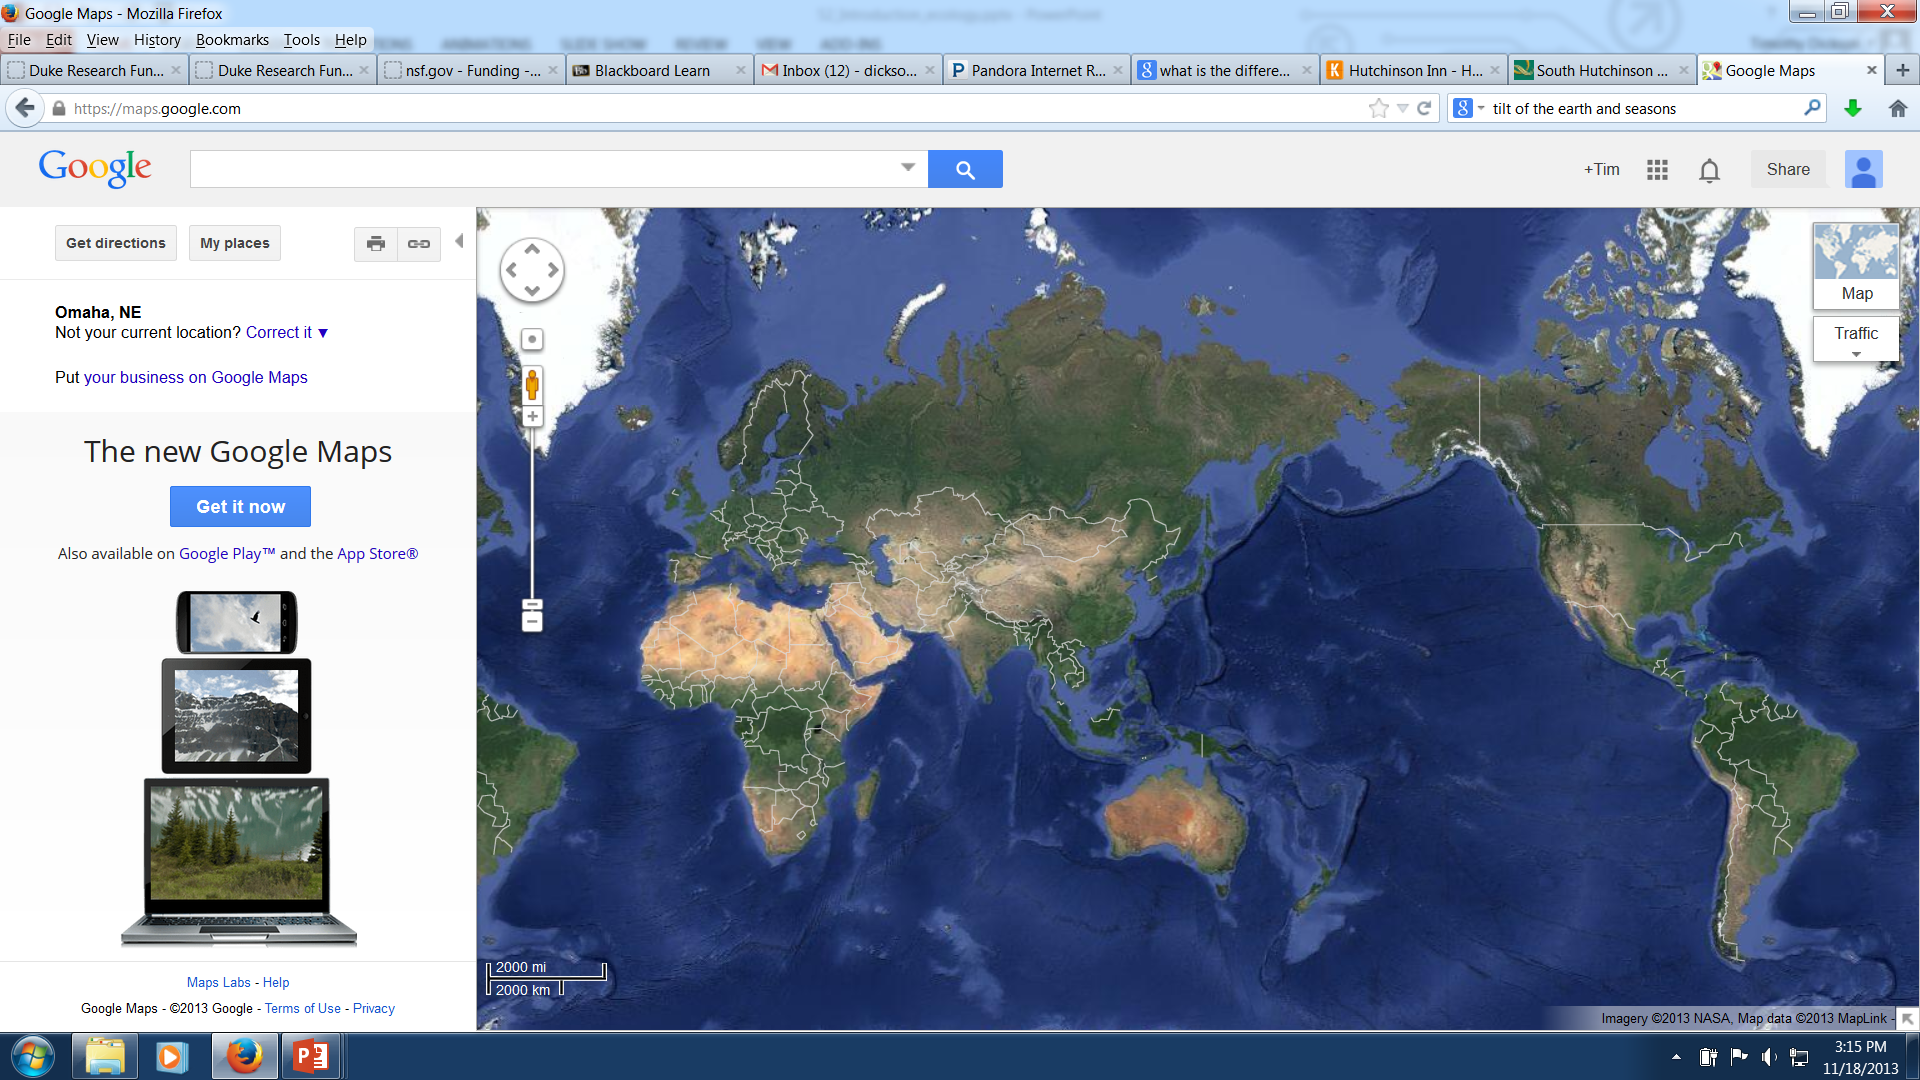1920x1080 pixels.
Task: Pan map up with the compass arrow
Action: (532, 248)
